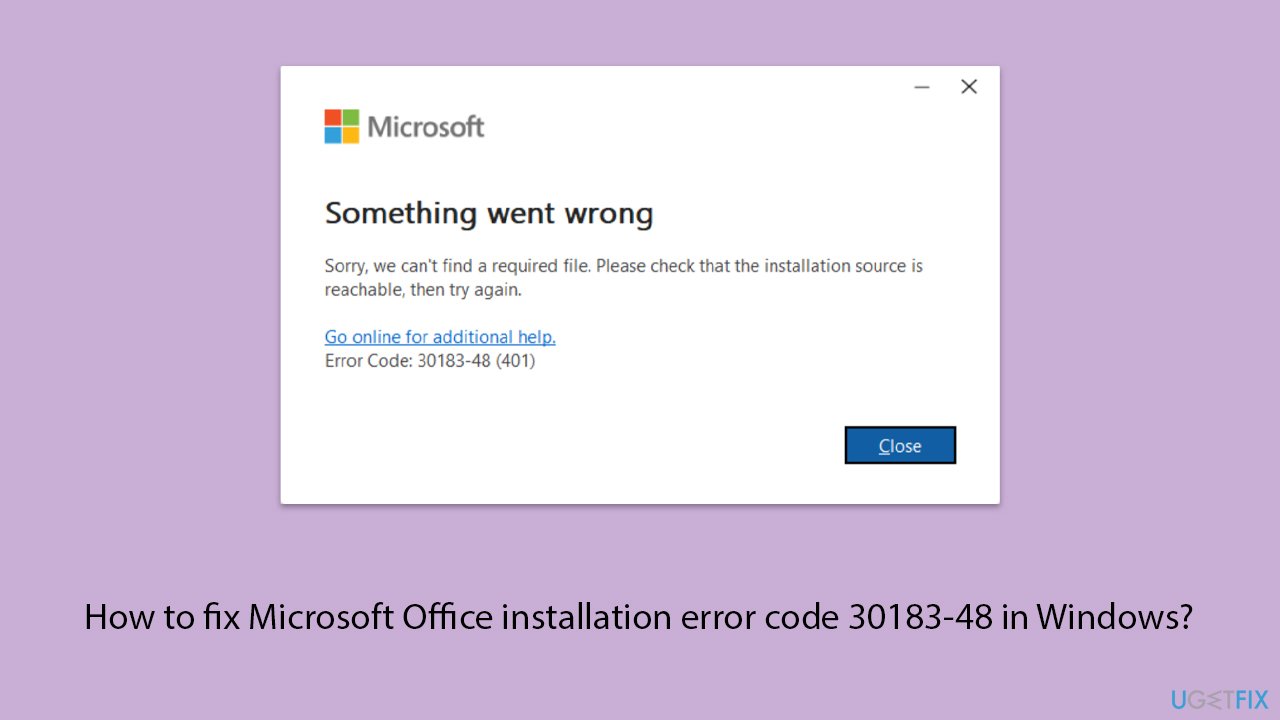1280x720 pixels.
Task: Click the article headline about error 30183-48
Action: (639, 617)
